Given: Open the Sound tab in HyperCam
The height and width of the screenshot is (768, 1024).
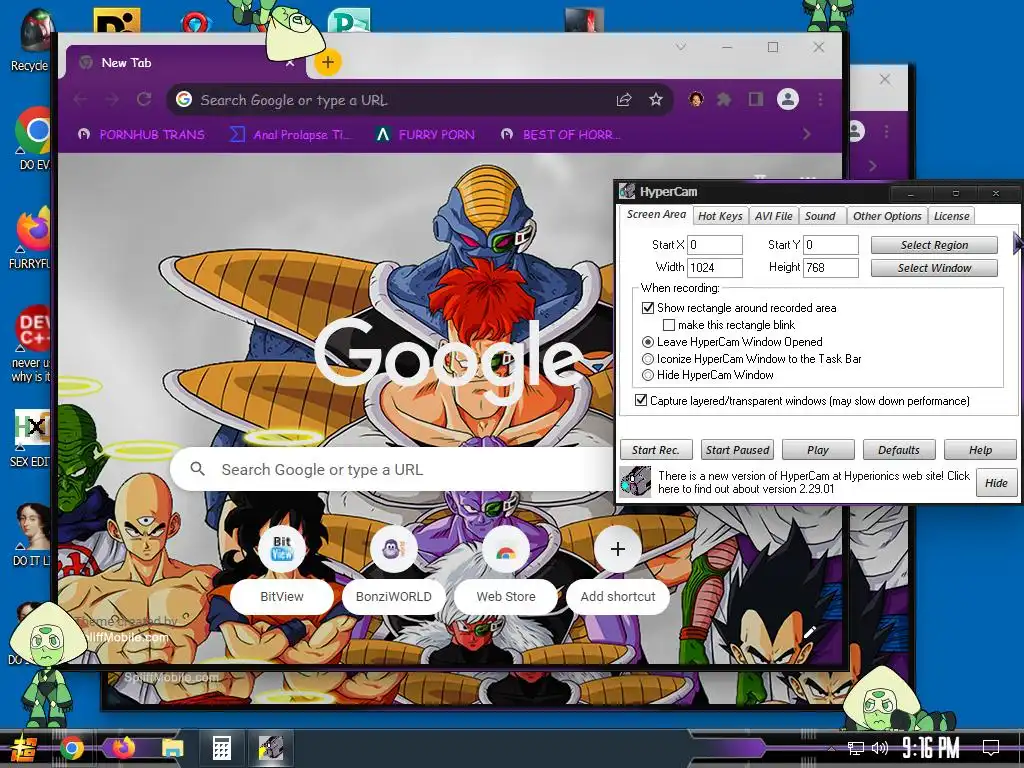Looking at the screenshot, I should click(x=820, y=216).
